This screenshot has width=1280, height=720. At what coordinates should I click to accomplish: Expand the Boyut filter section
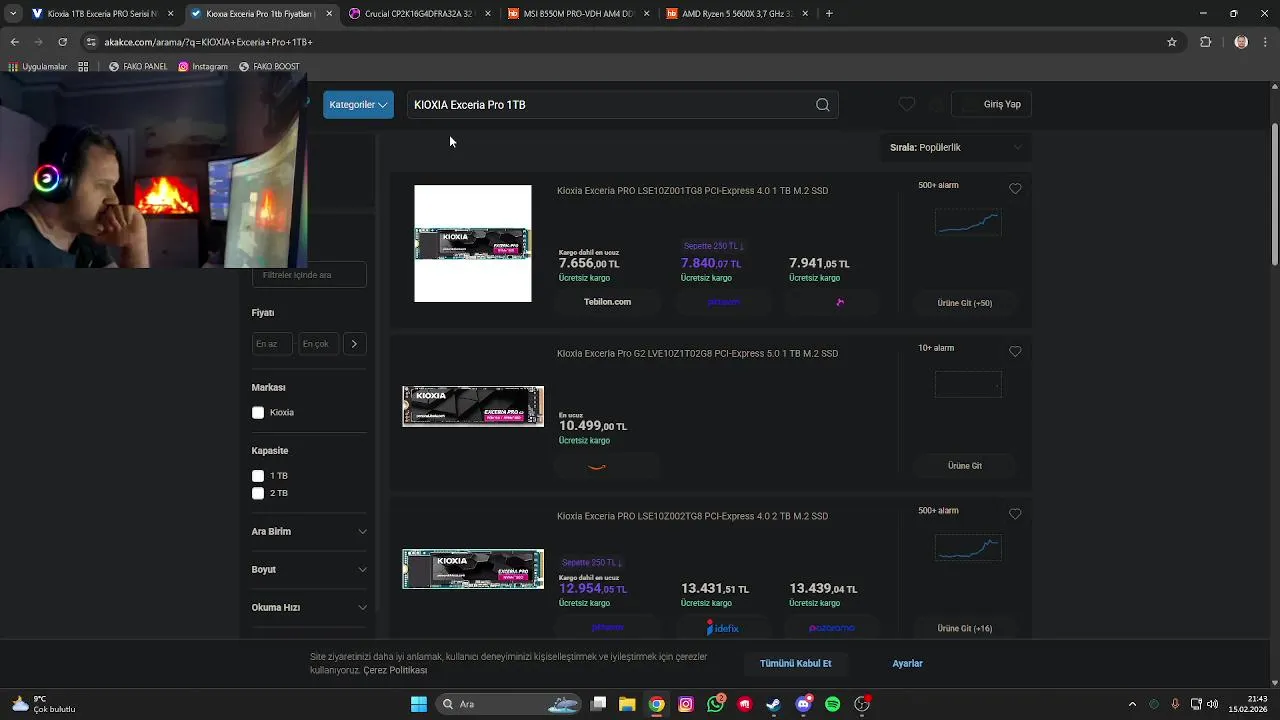click(x=309, y=570)
